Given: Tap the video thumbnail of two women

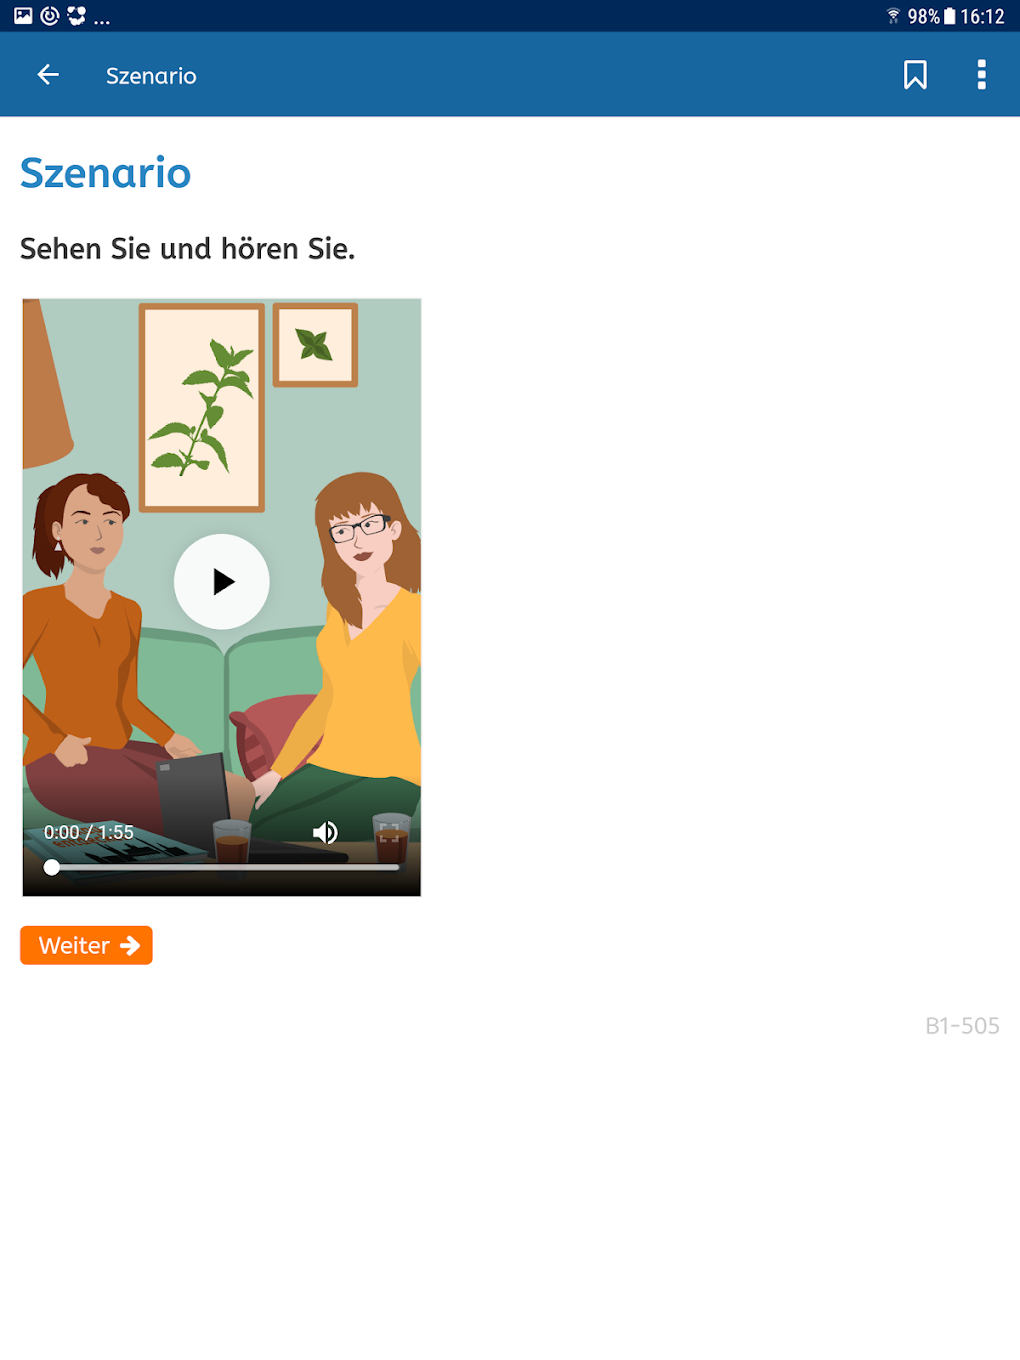Looking at the screenshot, I should click(x=222, y=597).
